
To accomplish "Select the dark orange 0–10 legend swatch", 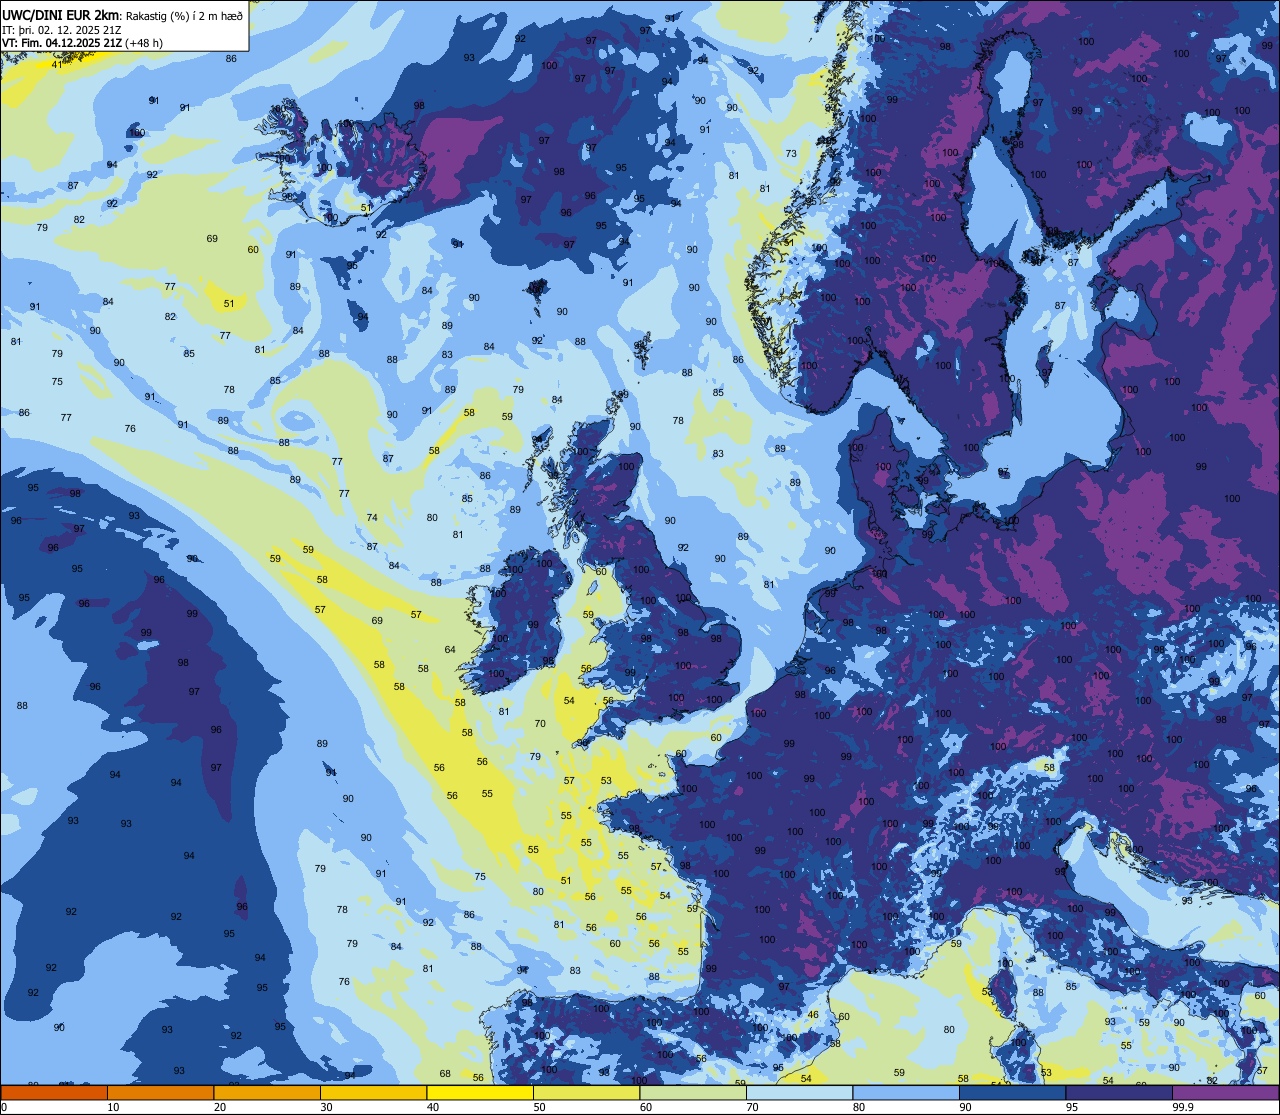I will click(54, 1093).
